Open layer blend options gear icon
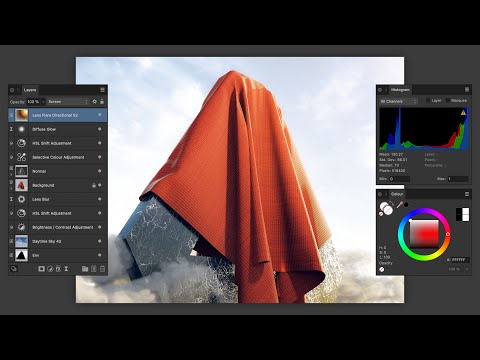Viewport: 480px width, 360px height. [95, 101]
